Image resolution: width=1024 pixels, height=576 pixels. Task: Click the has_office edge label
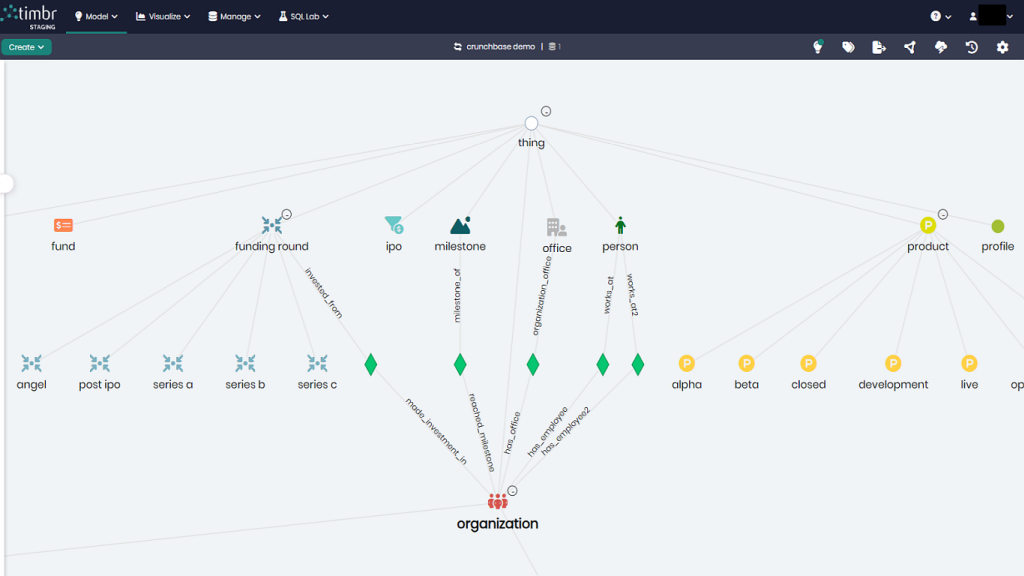513,433
